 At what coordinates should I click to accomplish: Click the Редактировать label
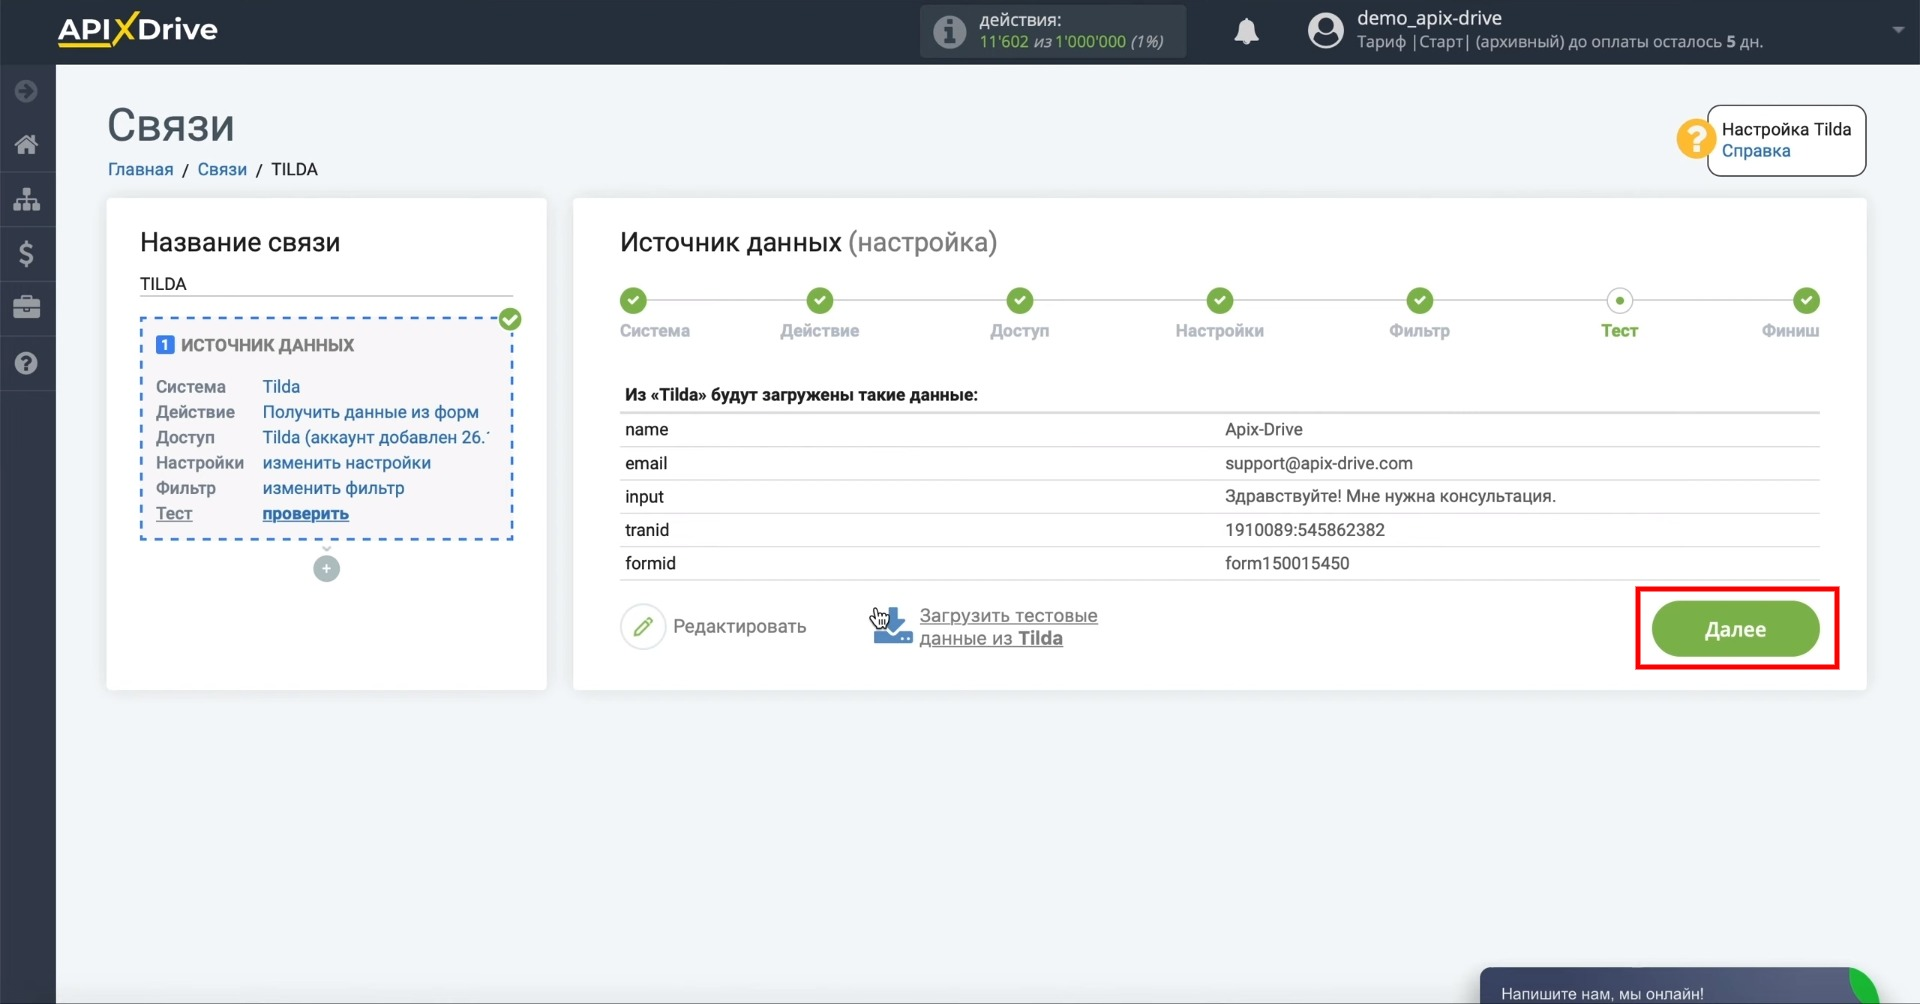[x=739, y=627]
